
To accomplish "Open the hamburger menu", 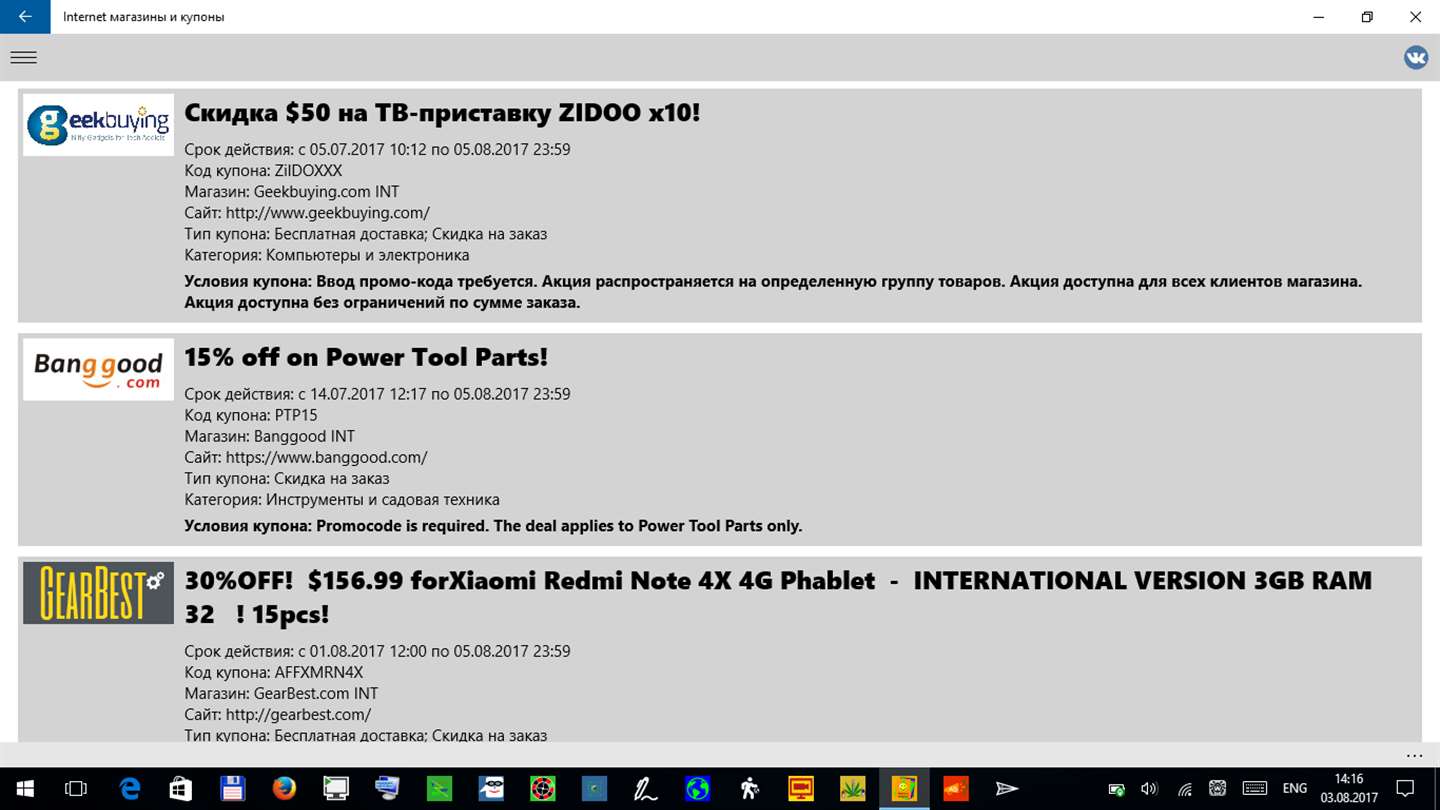I will pos(24,58).
